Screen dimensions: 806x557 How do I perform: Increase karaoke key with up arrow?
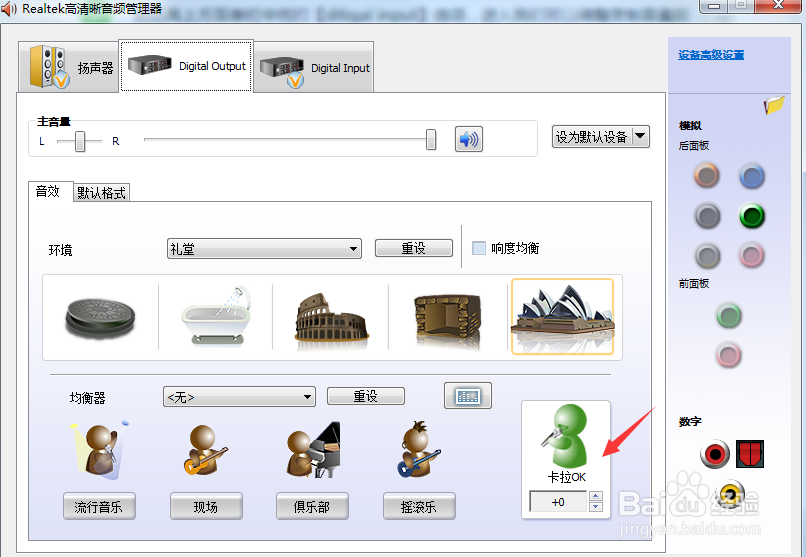pos(596,496)
